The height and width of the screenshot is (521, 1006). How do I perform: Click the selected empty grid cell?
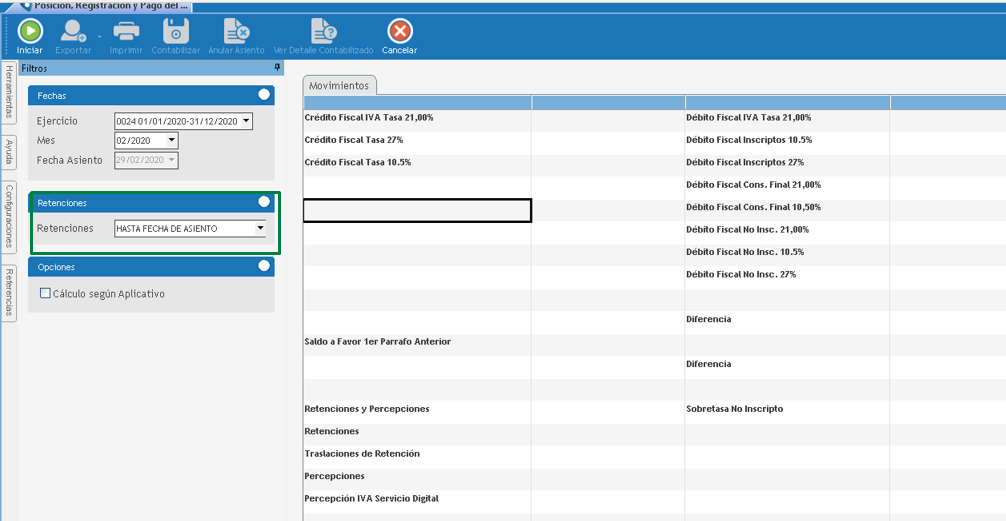(417, 210)
